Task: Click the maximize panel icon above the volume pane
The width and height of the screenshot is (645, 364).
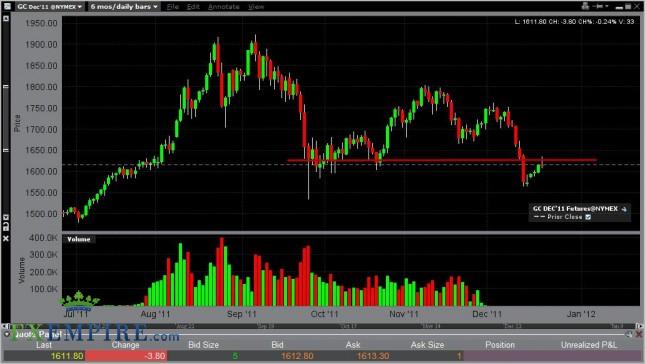Action: pyautogui.click(x=6, y=217)
